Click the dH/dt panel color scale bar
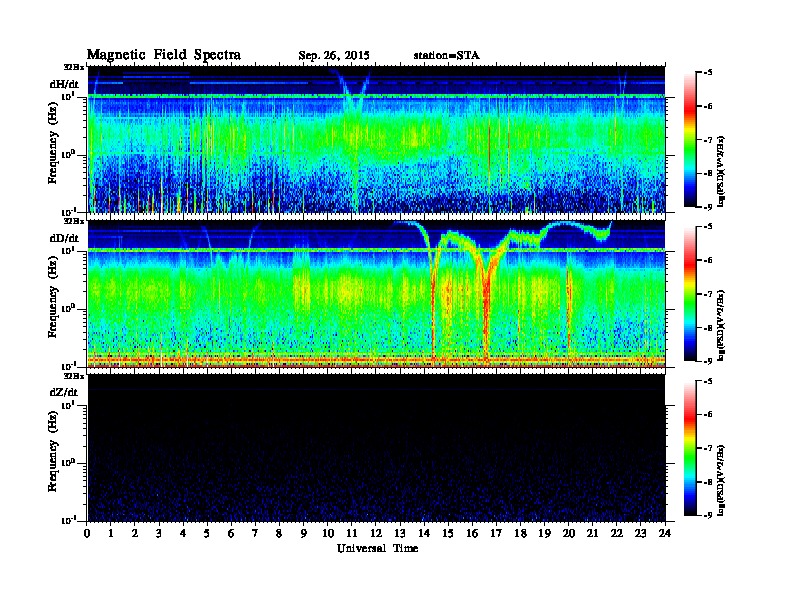792x612 pixels. pos(689,140)
